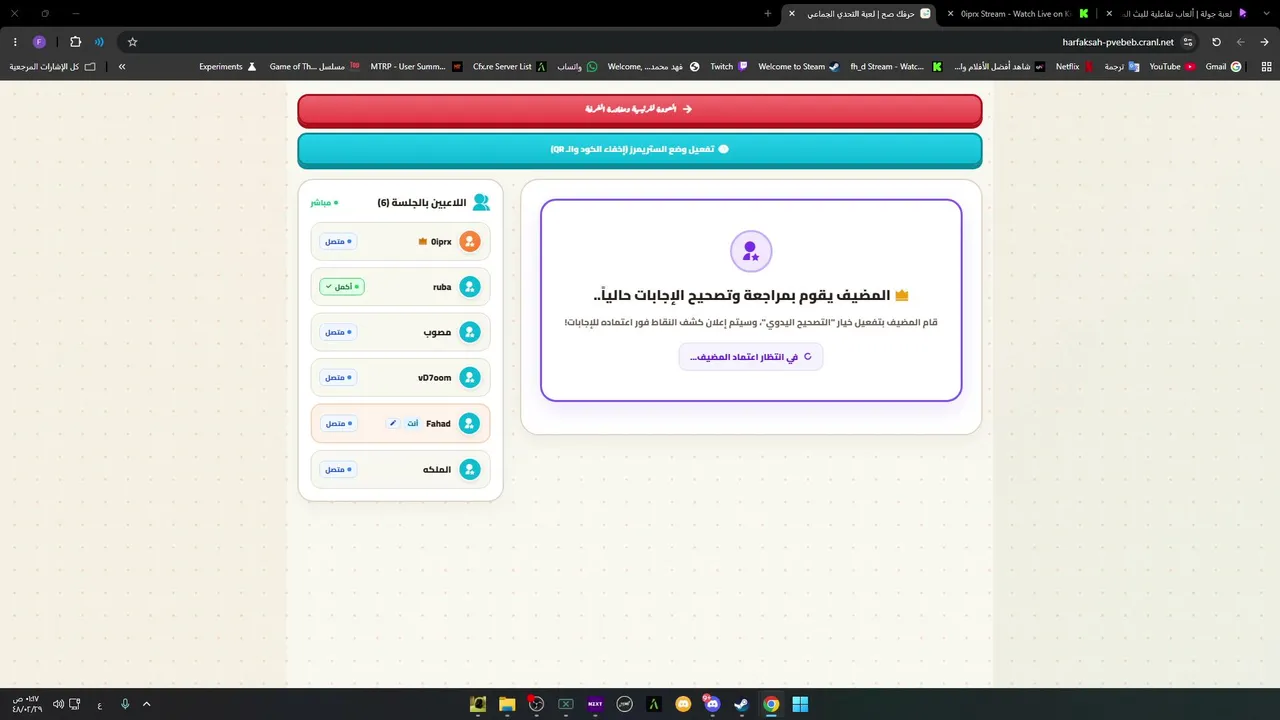Close the 'حرفك صح' tab

point(792,14)
